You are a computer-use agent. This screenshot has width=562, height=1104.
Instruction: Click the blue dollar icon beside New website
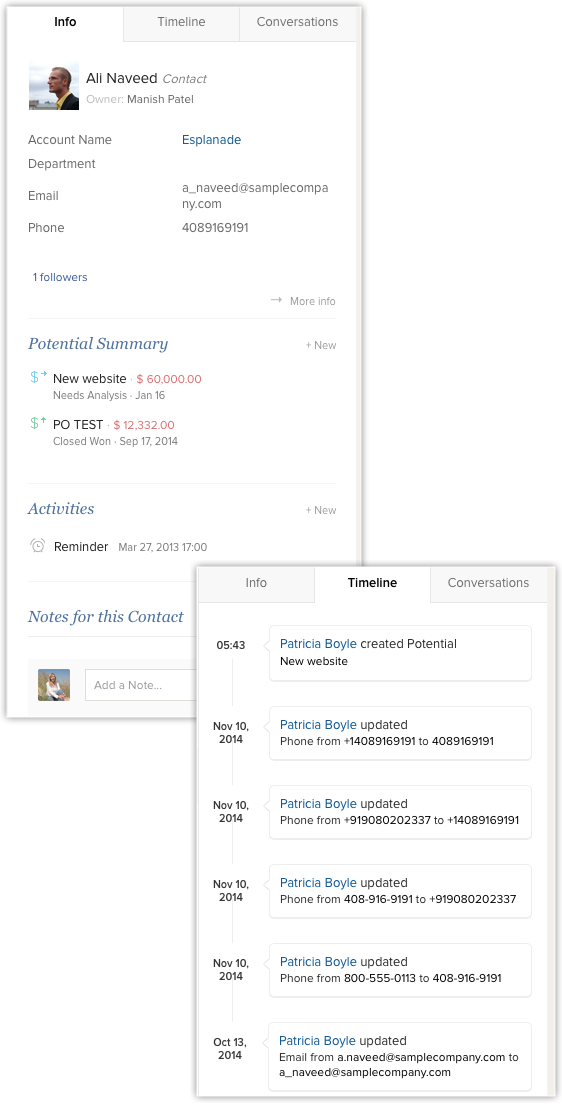point(39,377)
